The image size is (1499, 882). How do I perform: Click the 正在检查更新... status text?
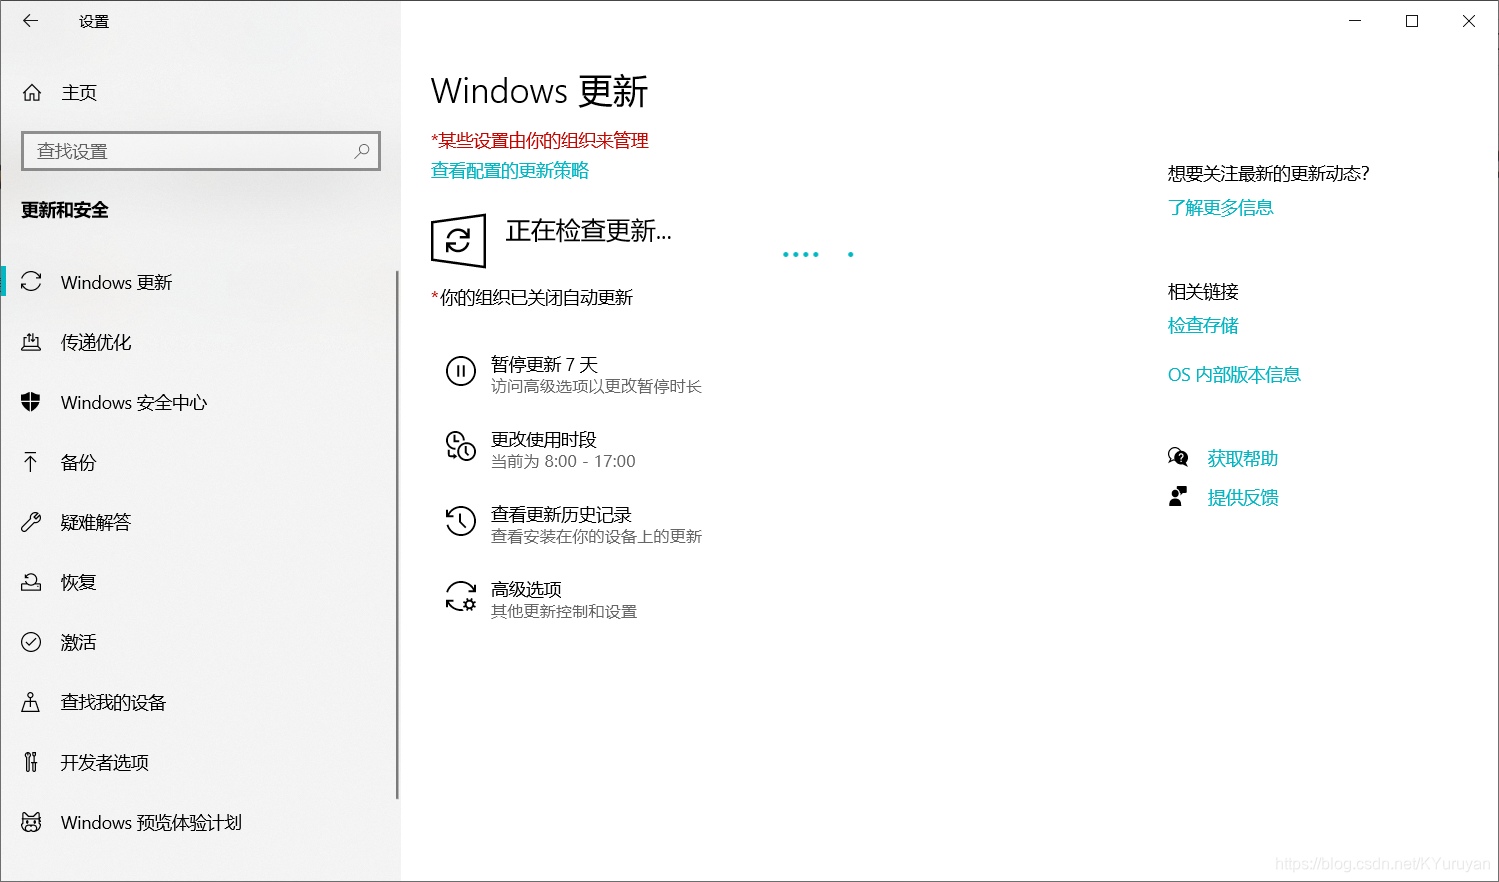(x=588, y=231)
